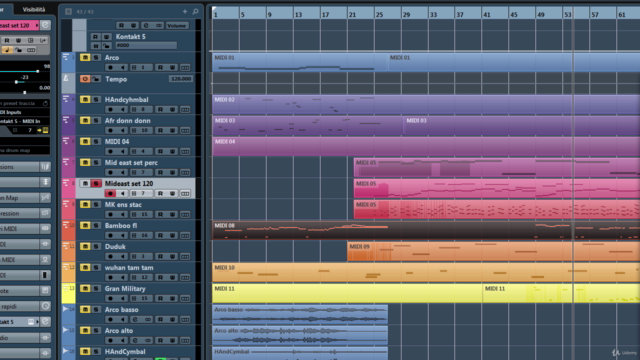
Task: Select the Gran Military track name
Action: 125,289
